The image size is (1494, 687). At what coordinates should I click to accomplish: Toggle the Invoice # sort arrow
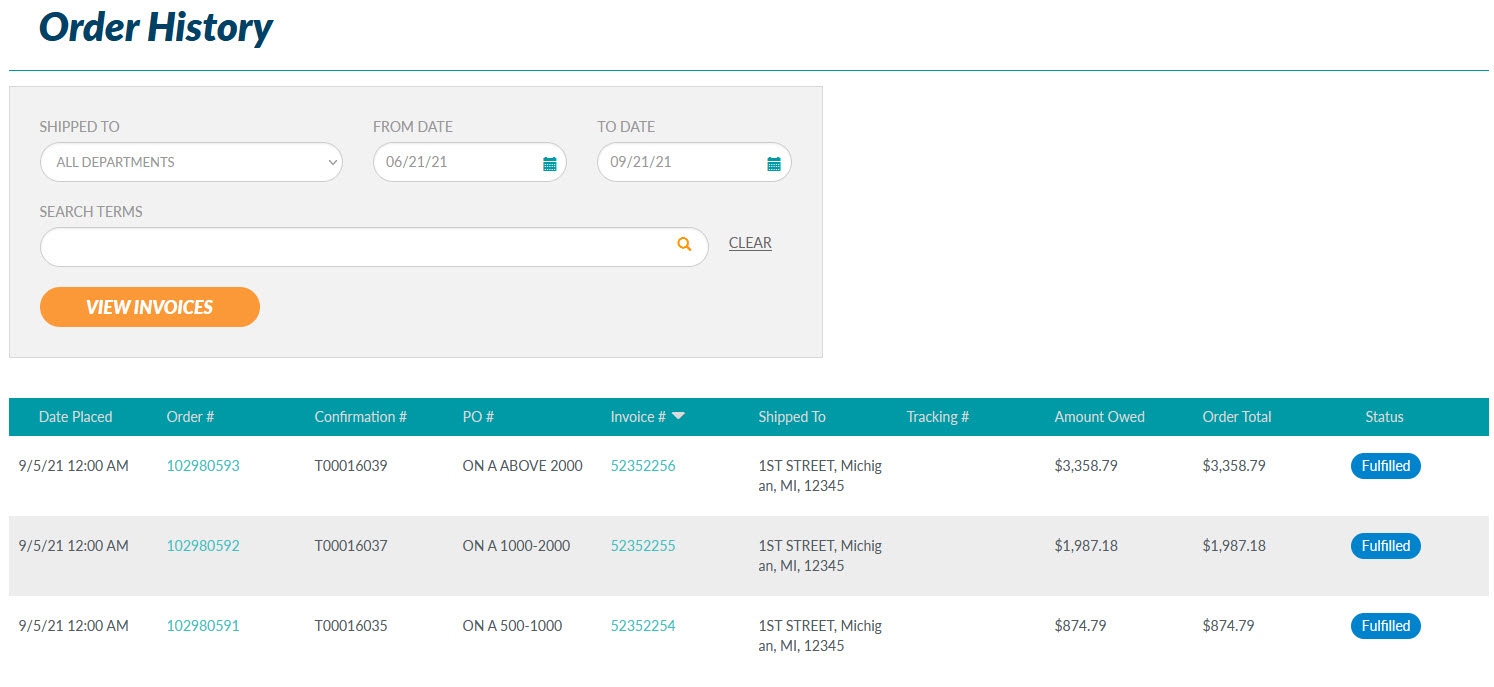678,416
